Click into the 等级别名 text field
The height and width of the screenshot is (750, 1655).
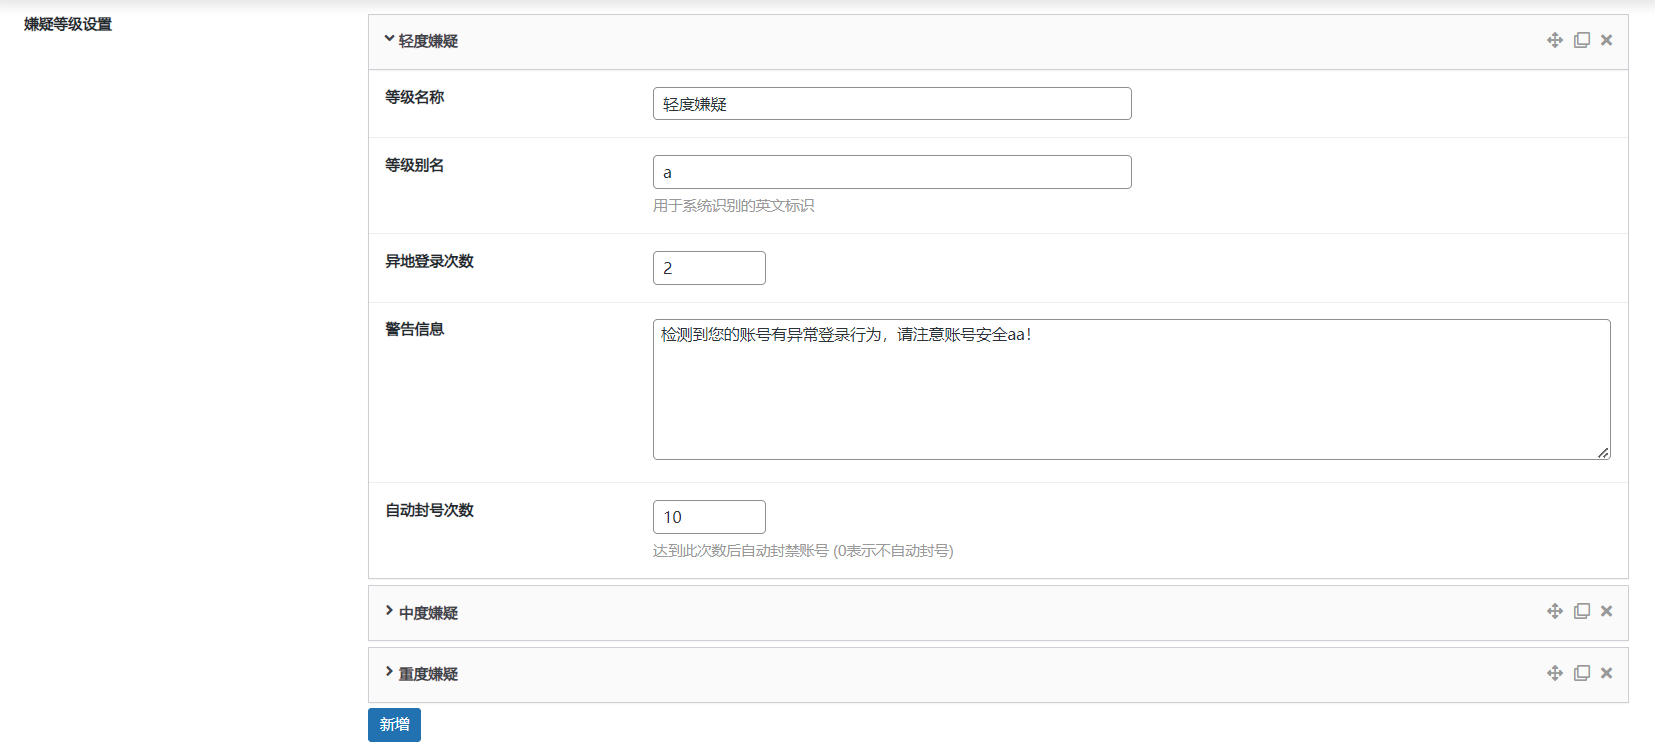coord(891,172)
